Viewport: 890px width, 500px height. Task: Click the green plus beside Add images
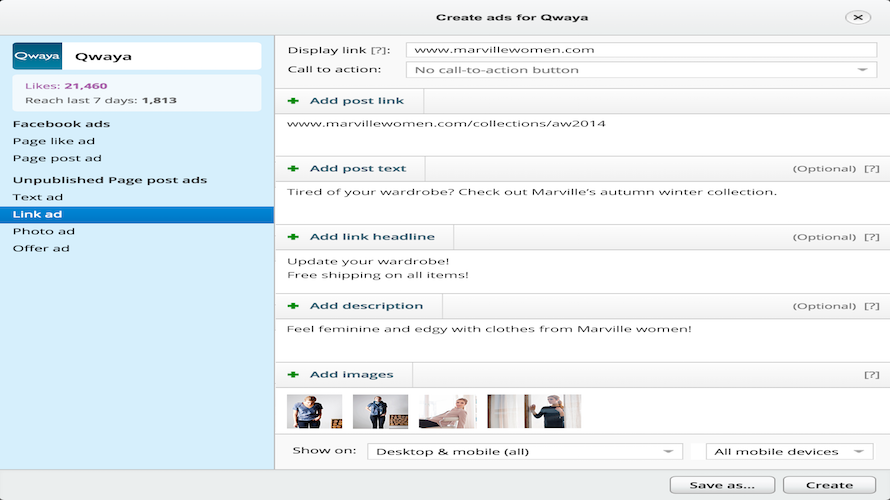pos(293,375)
